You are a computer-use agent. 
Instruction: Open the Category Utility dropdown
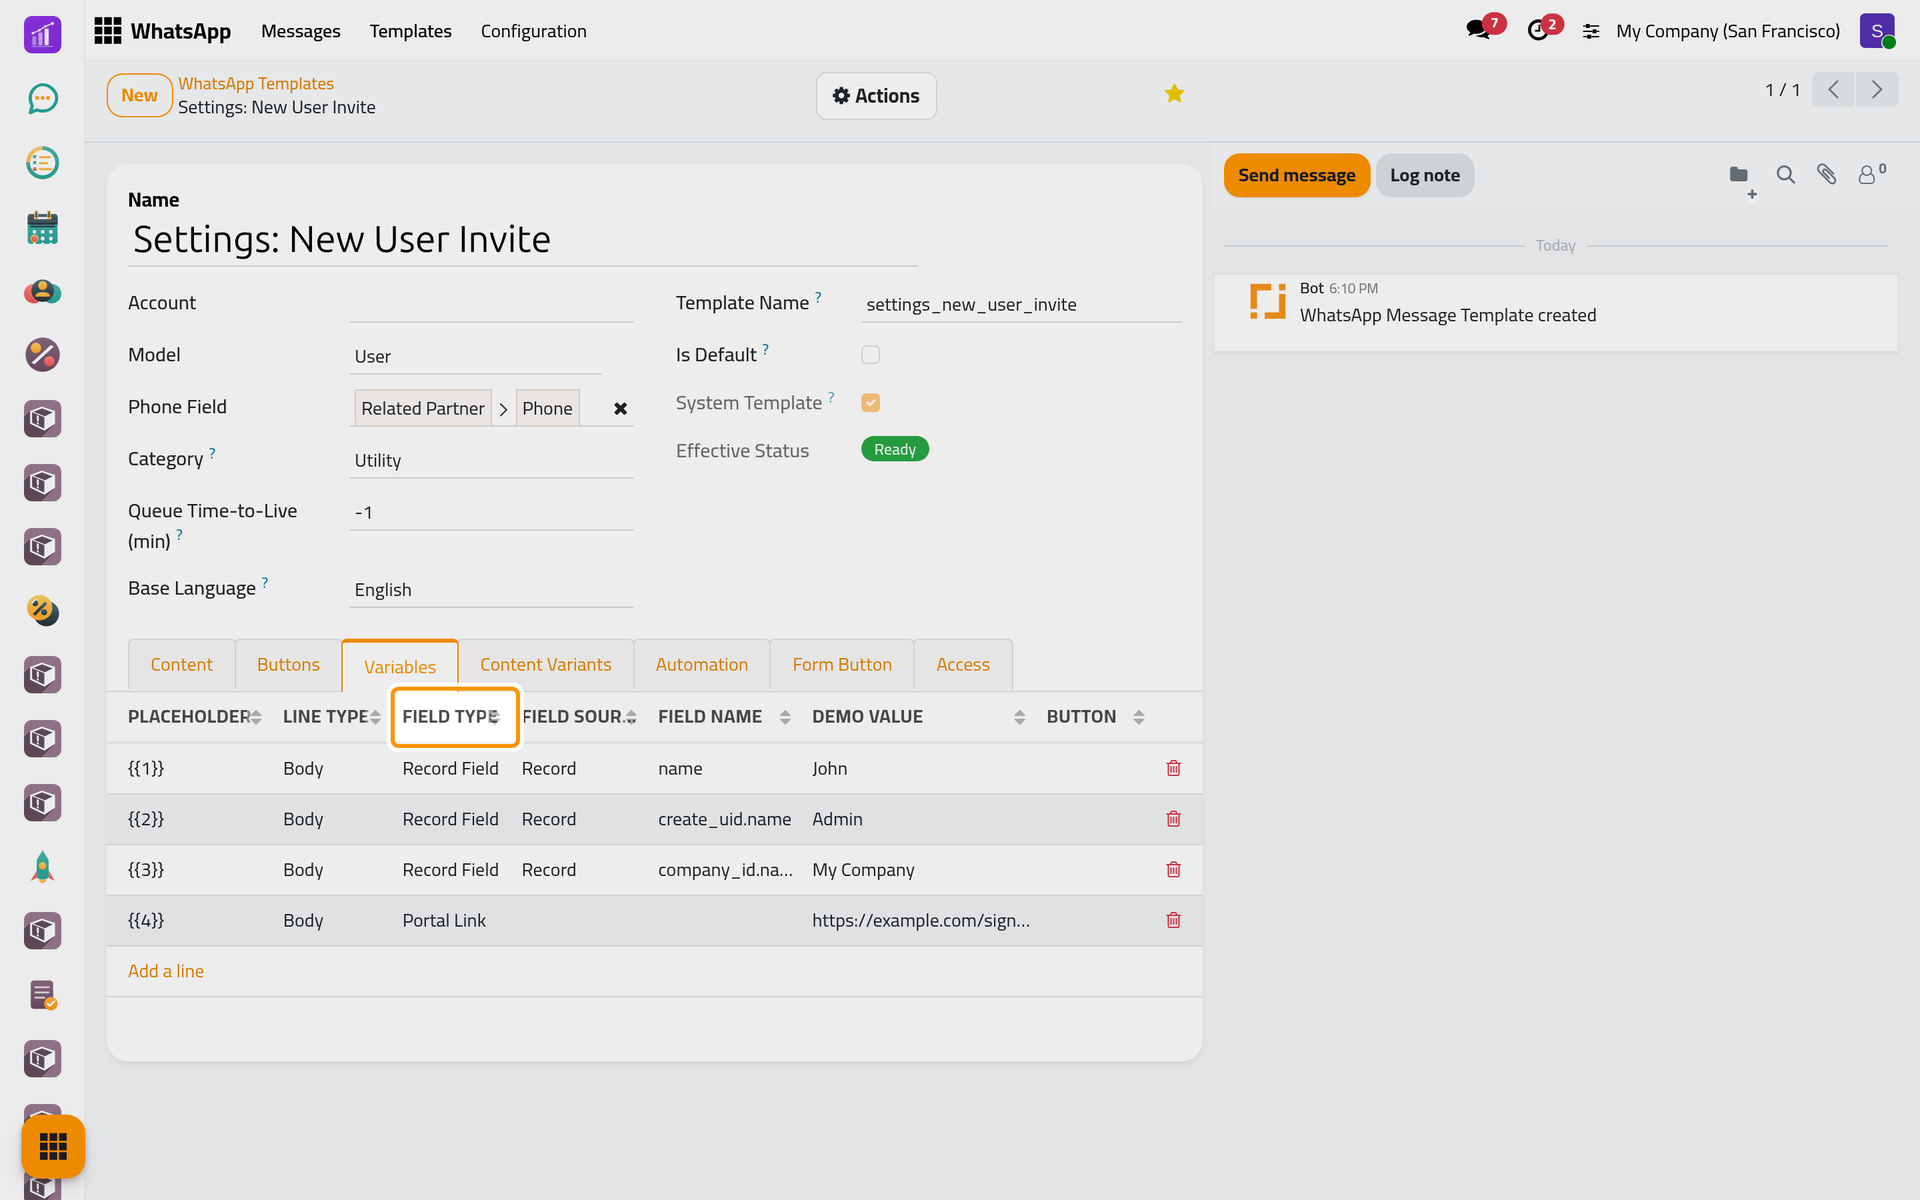[x=491, y=460]
